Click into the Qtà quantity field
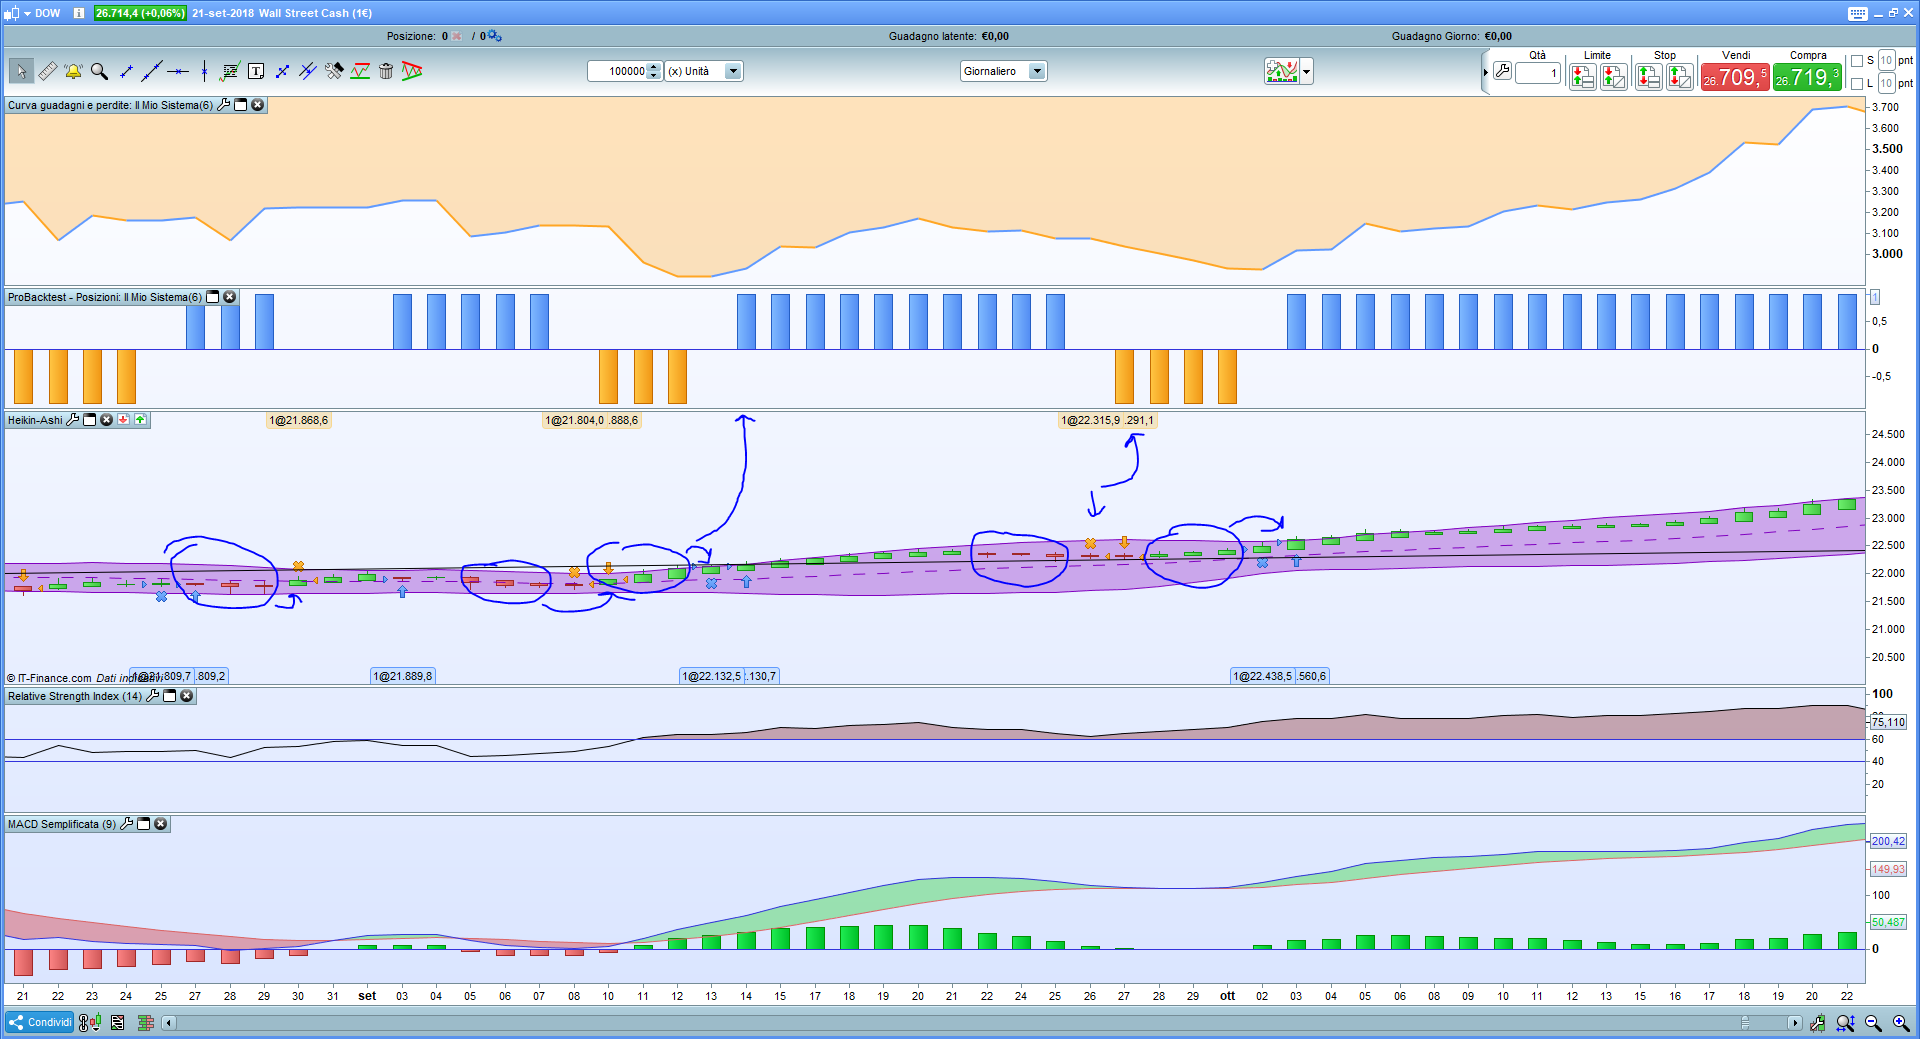 [x=1538, y=73]
